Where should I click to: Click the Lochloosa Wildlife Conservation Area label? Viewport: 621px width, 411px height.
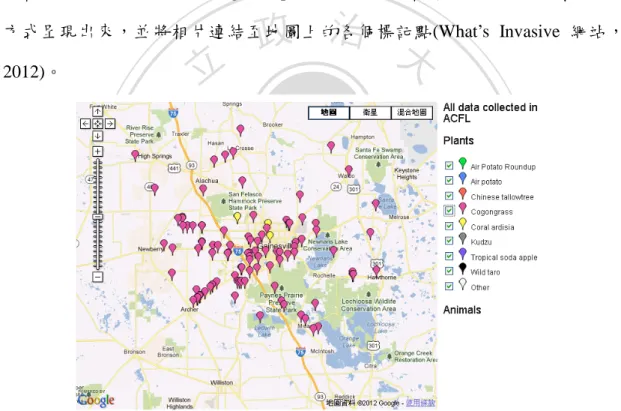click(368, 305)
